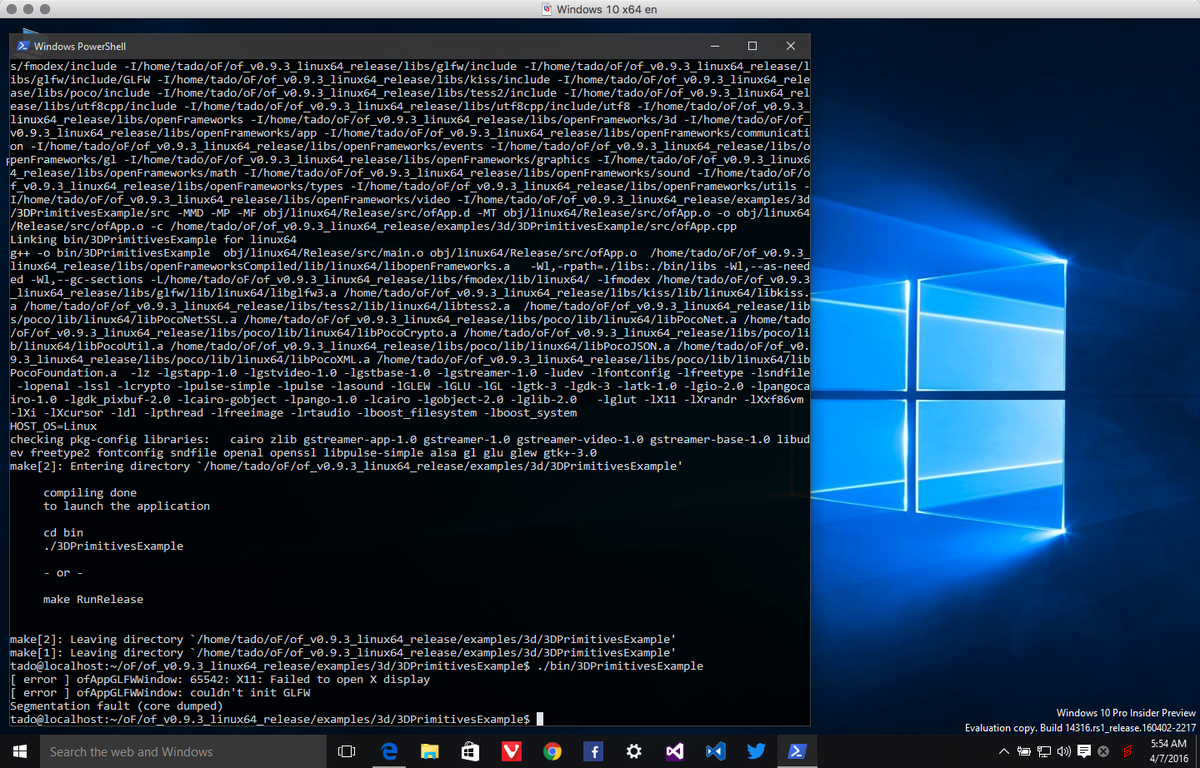Click 'Linking bin/3DPrimitivesExample for linux64' line
Screen dimensions: 1200x768
153,240
